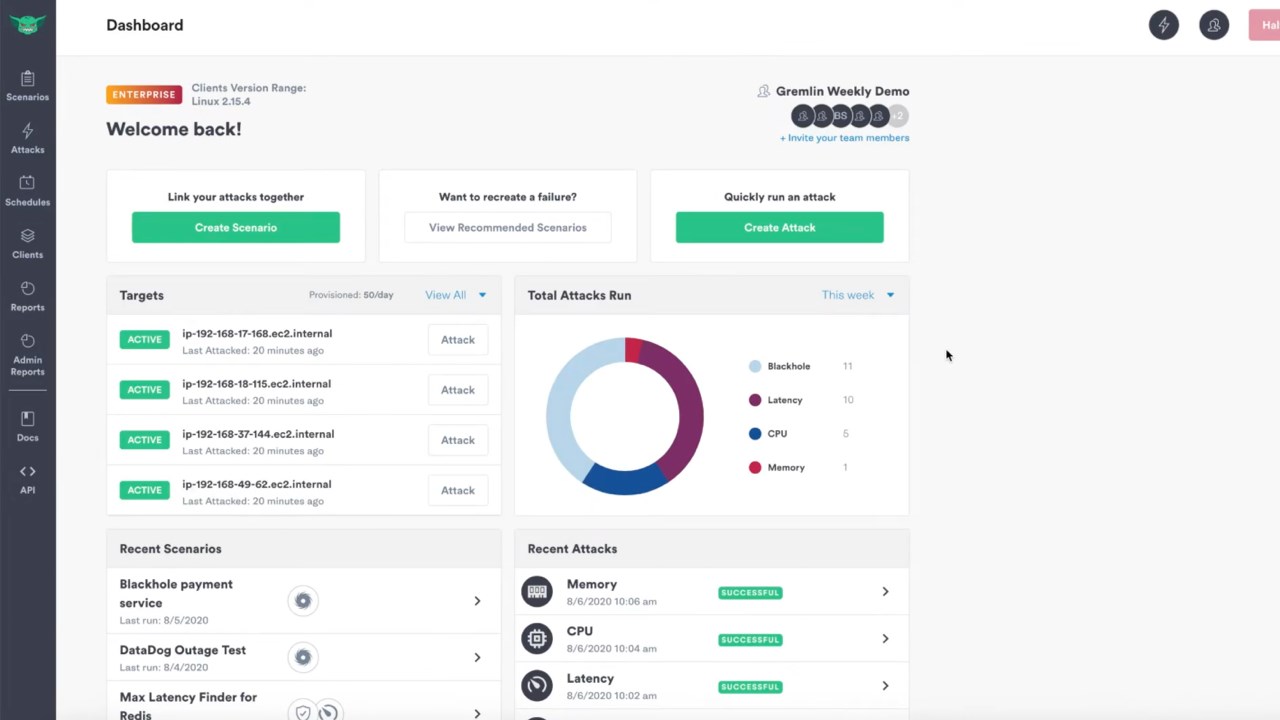Open Reports in the sidebar
Viewport: 1280px width, 720px height.
[27, 297]
